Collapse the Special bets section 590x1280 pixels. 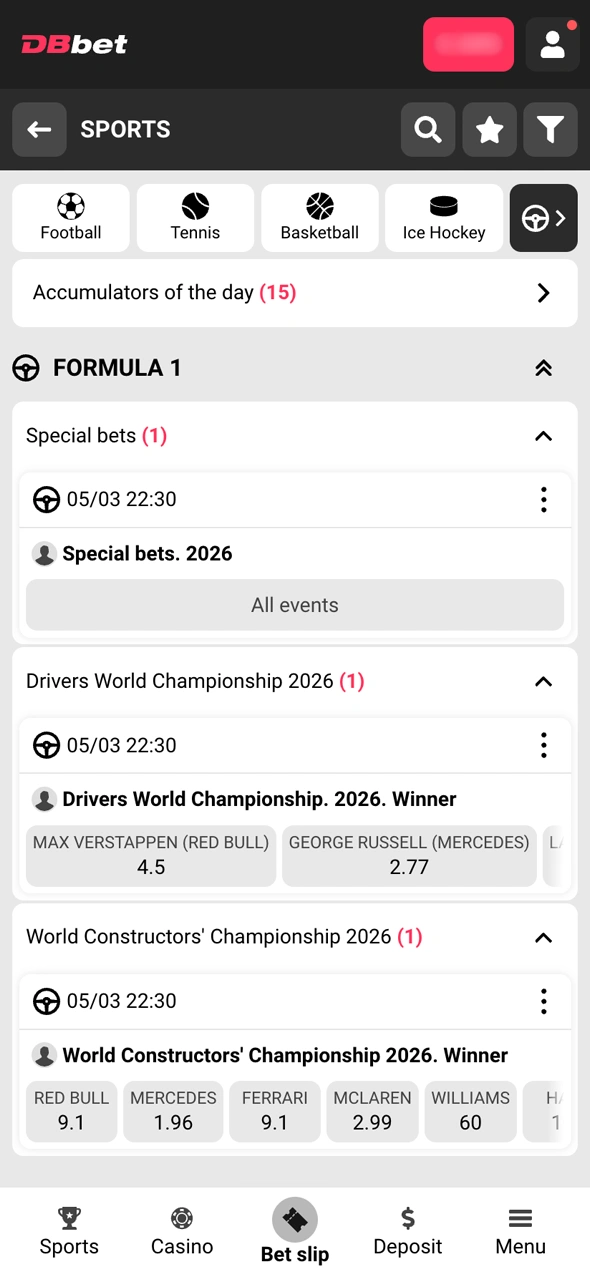coord(543,436)
